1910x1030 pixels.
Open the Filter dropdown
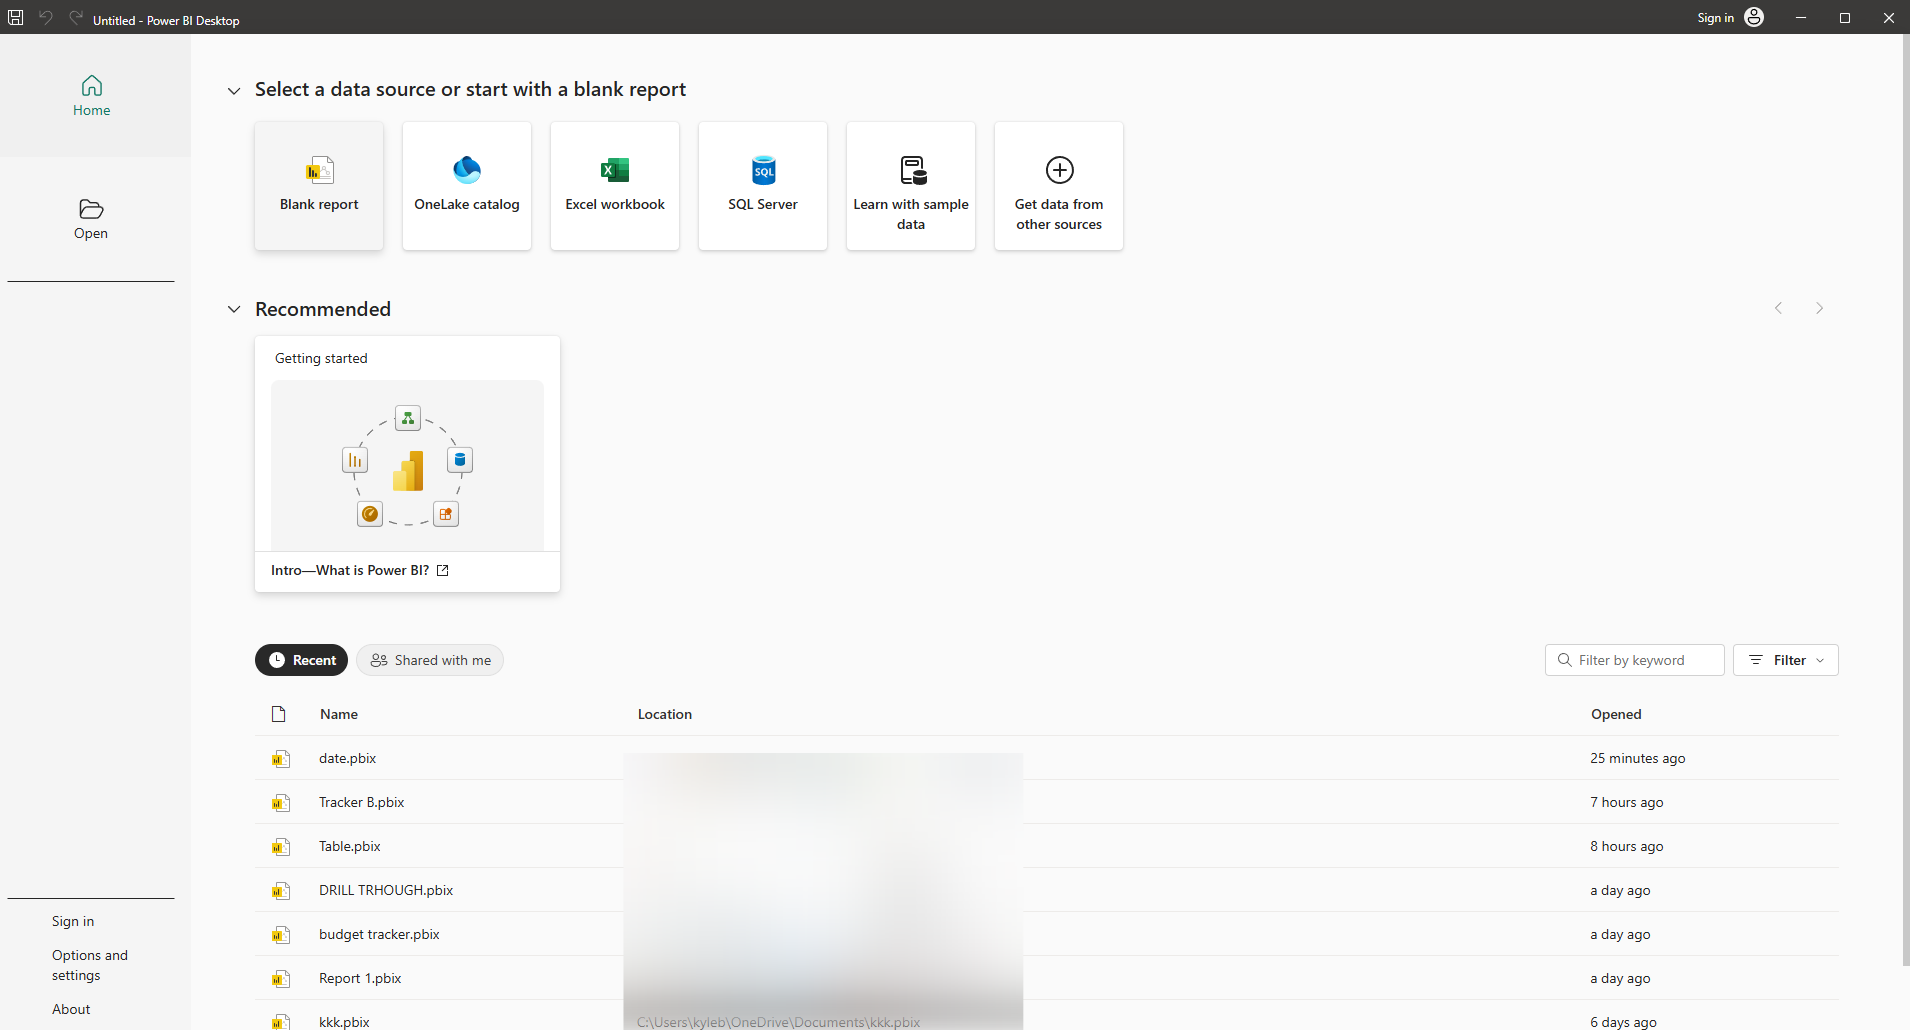tap(1785, 660)
